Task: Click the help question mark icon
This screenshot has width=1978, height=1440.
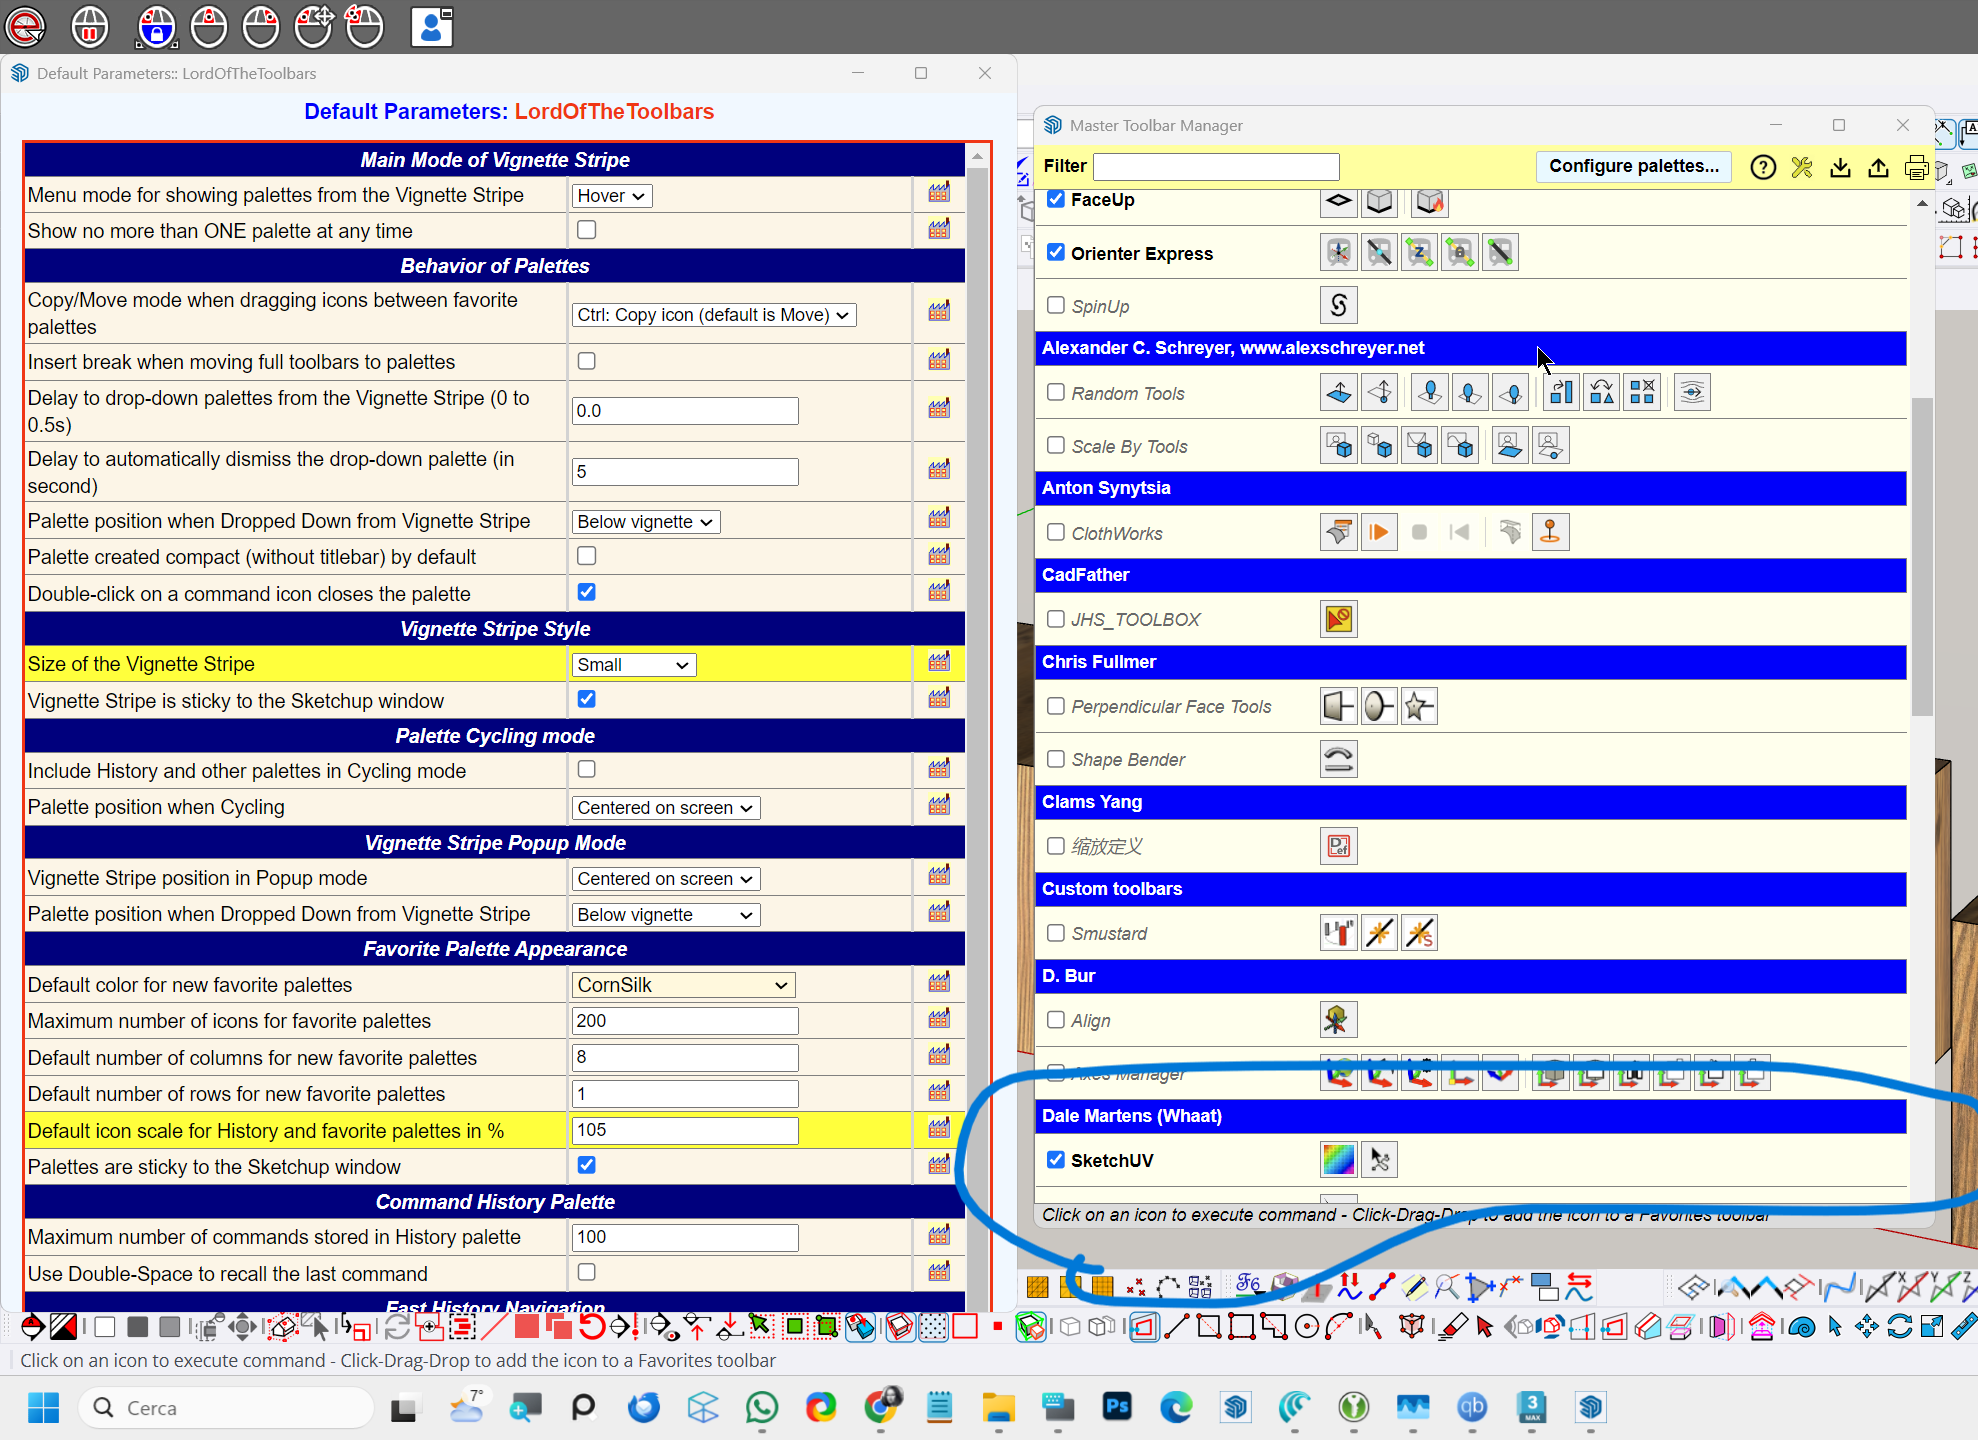Action: pos(1763,167)
